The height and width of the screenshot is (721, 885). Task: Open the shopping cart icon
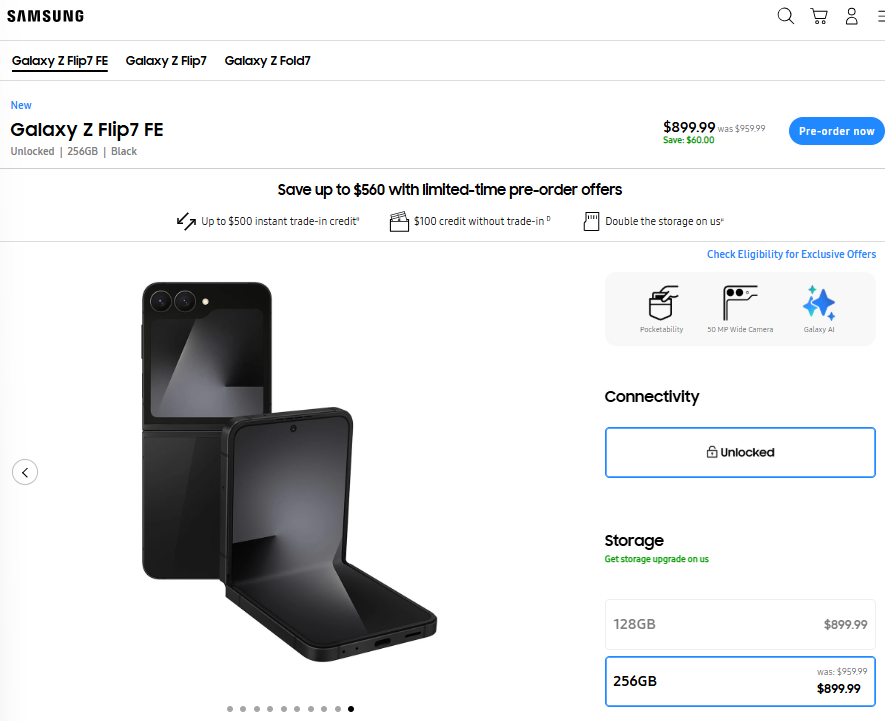819,16
